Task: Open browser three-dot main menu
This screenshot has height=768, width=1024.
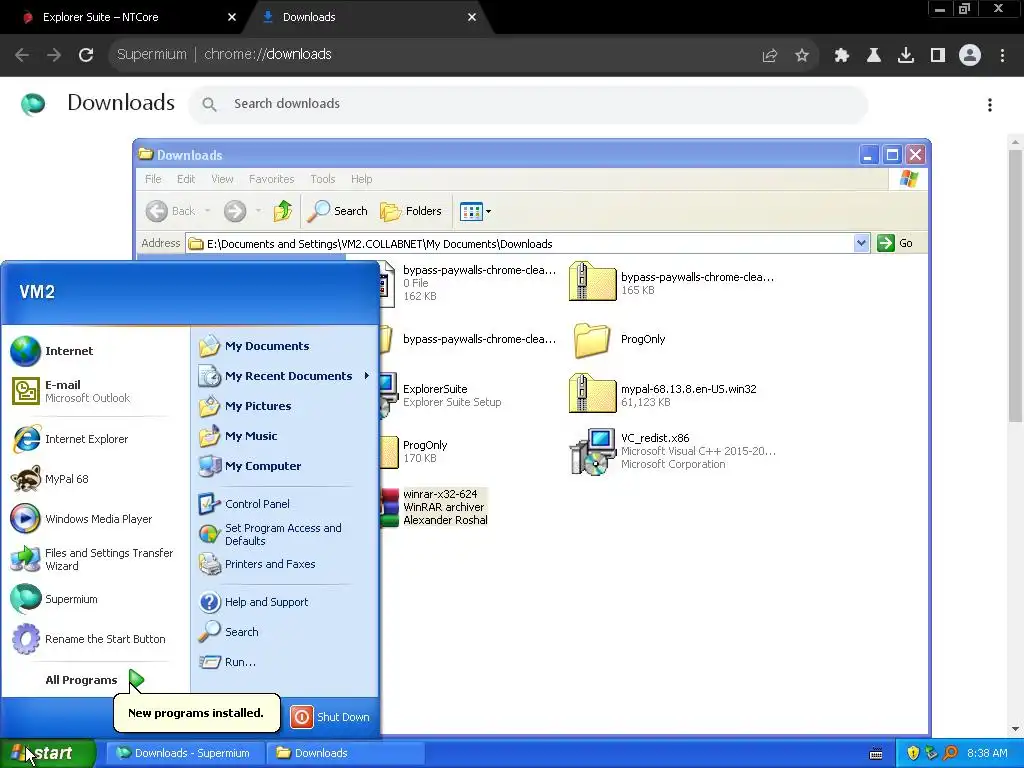Action: (1002, 56)
